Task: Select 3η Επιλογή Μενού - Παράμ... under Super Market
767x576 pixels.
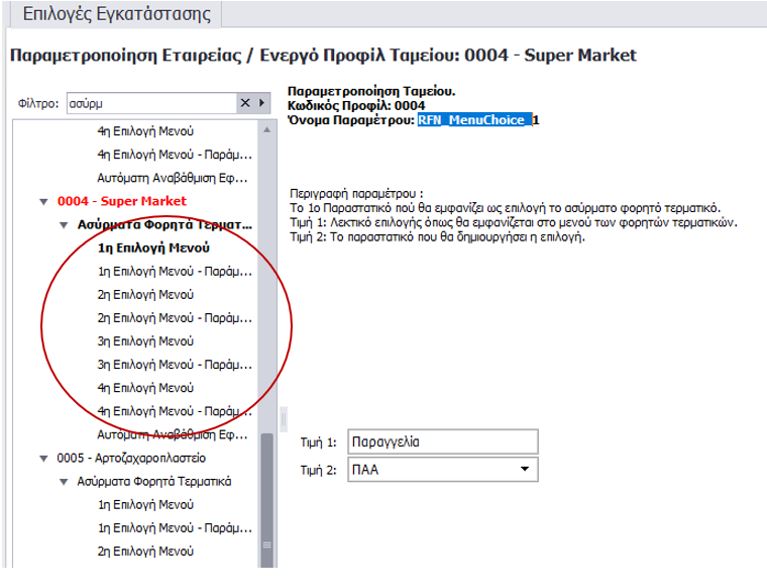Action: coord(174,365)
